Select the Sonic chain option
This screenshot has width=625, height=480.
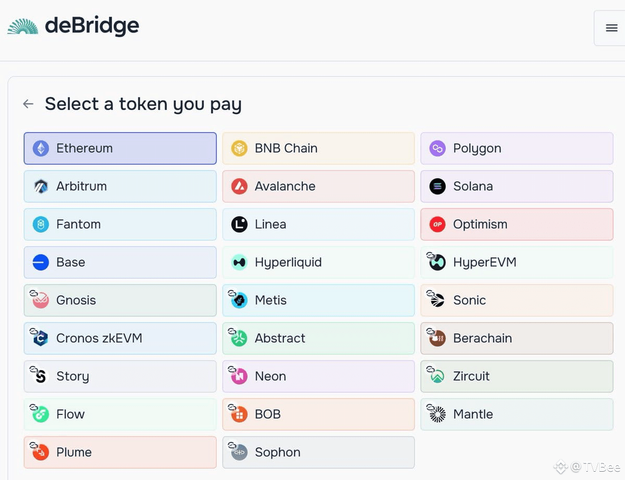pos(516,301)
